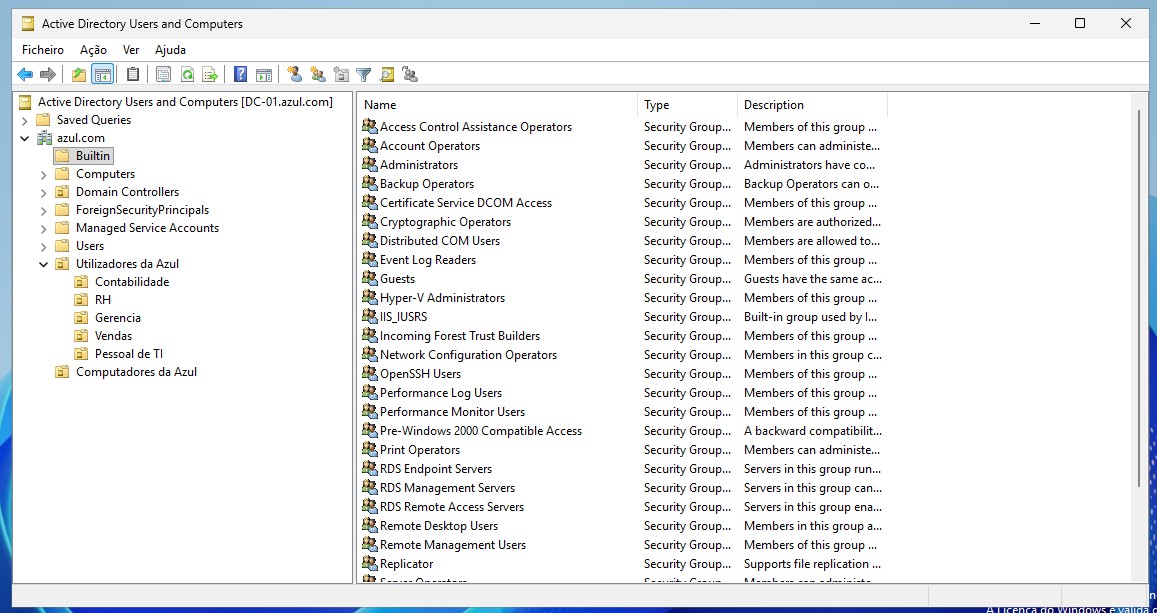Open the Help question mark icon
Image resolution: width=1157 pixels, height=613 pixels.
coord(241,75)
